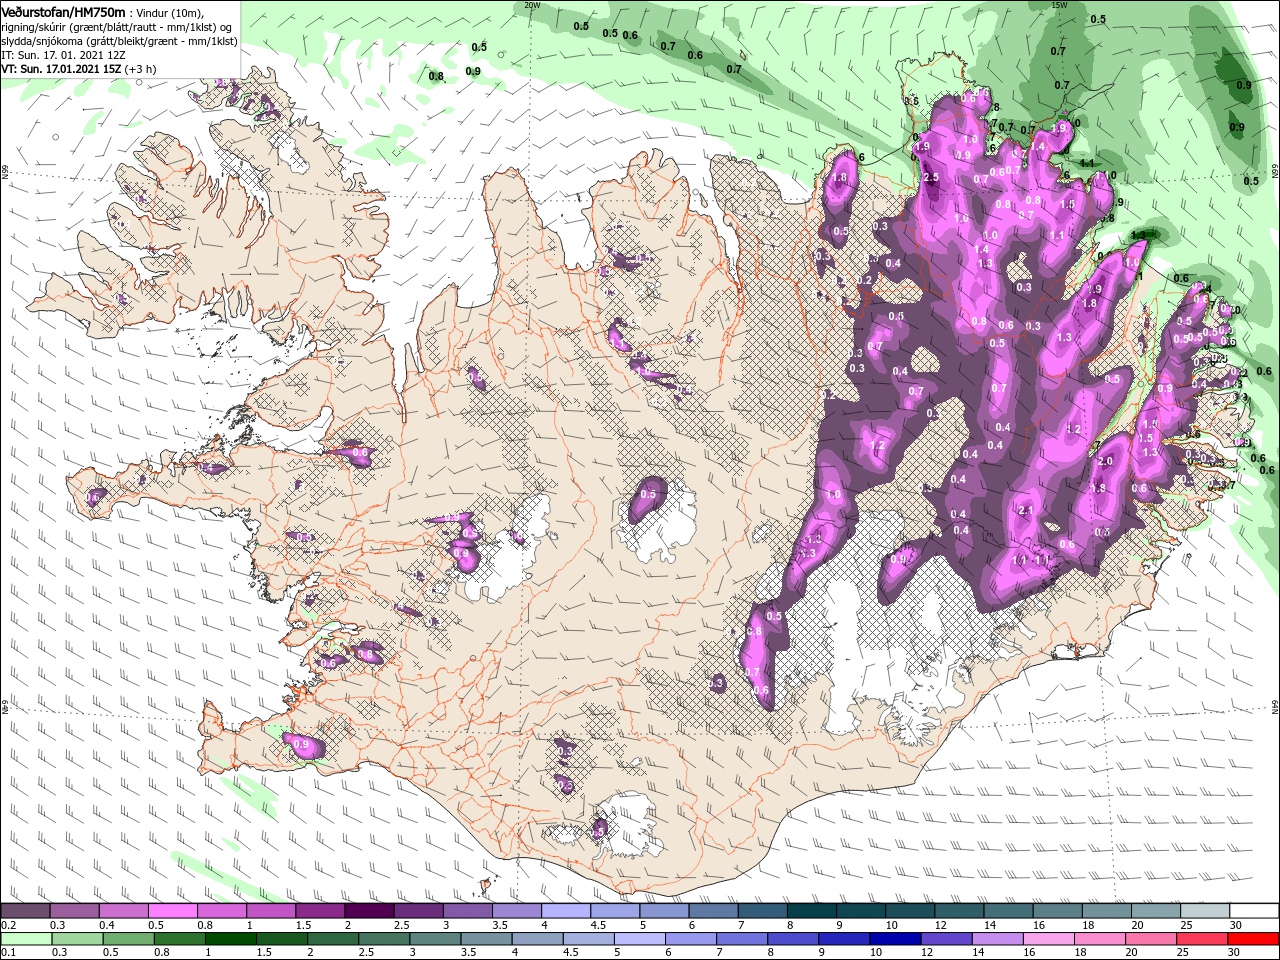Click the 'slydda/snjókoma (grátt/bleikt/grænt' description line

click(117, 41)
